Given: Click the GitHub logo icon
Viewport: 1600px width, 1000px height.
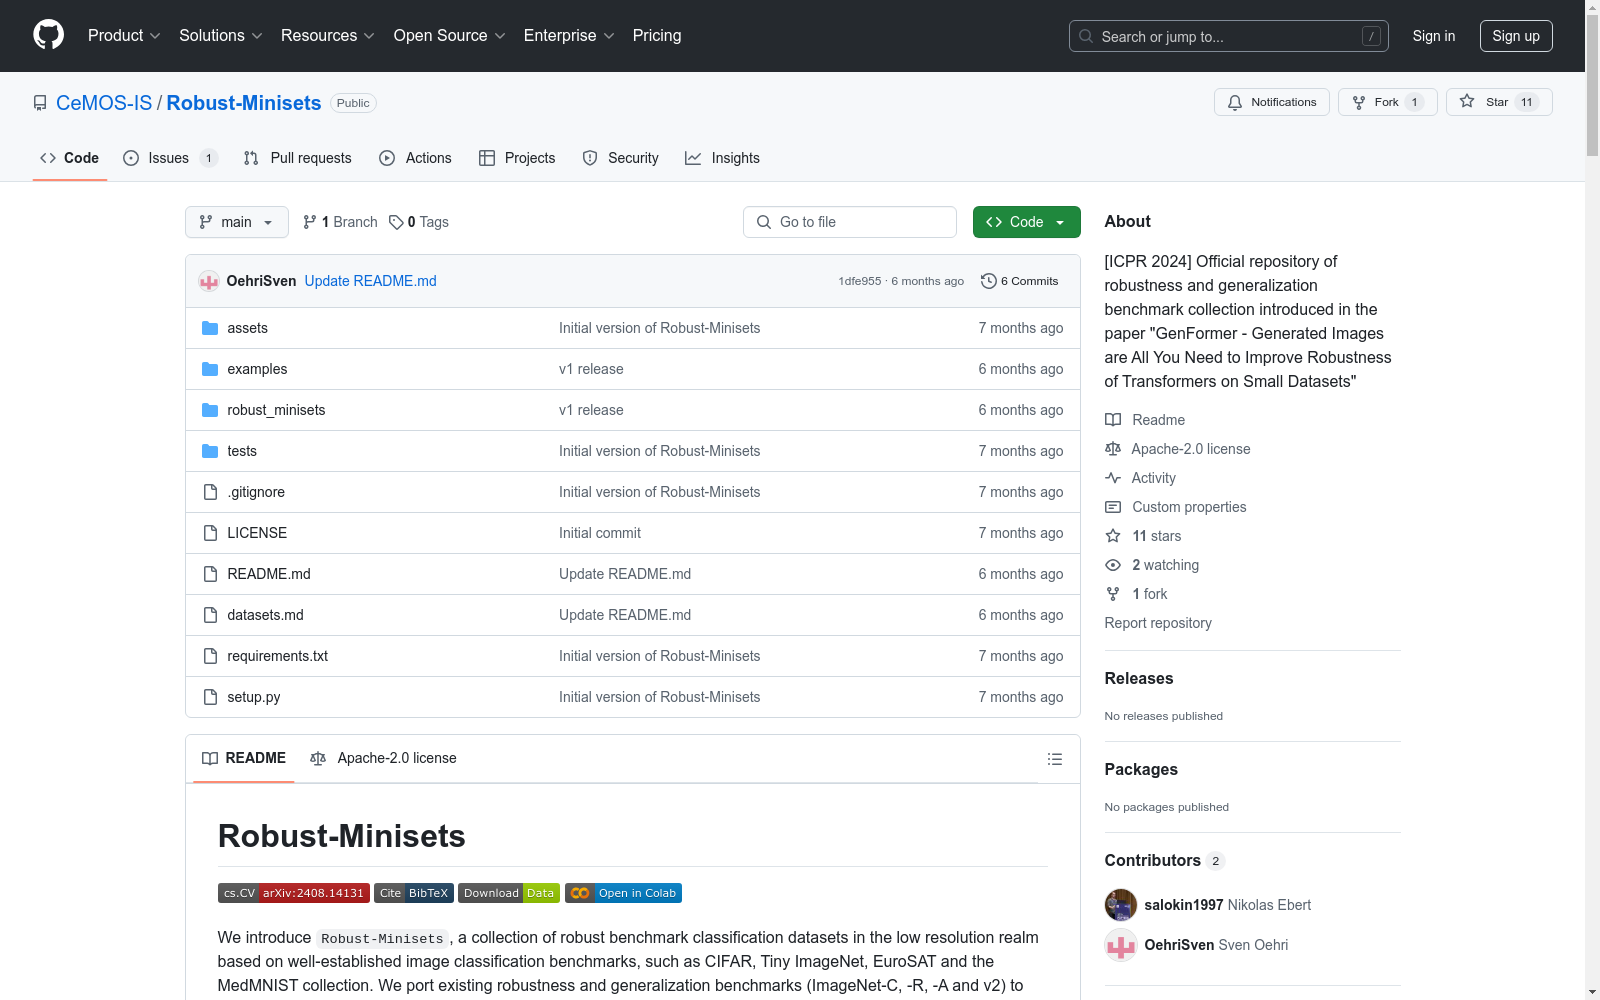Looking at the screenshot, I should click(x=48, y=35).
